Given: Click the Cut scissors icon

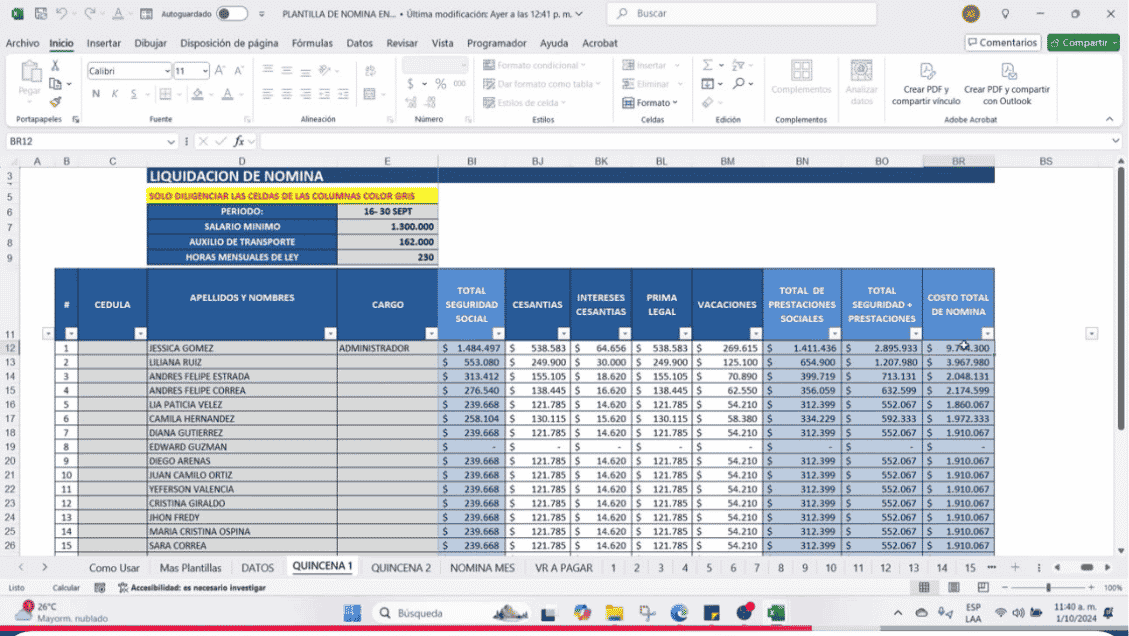Looking at the screenshot, I should (x=55, y=66).
